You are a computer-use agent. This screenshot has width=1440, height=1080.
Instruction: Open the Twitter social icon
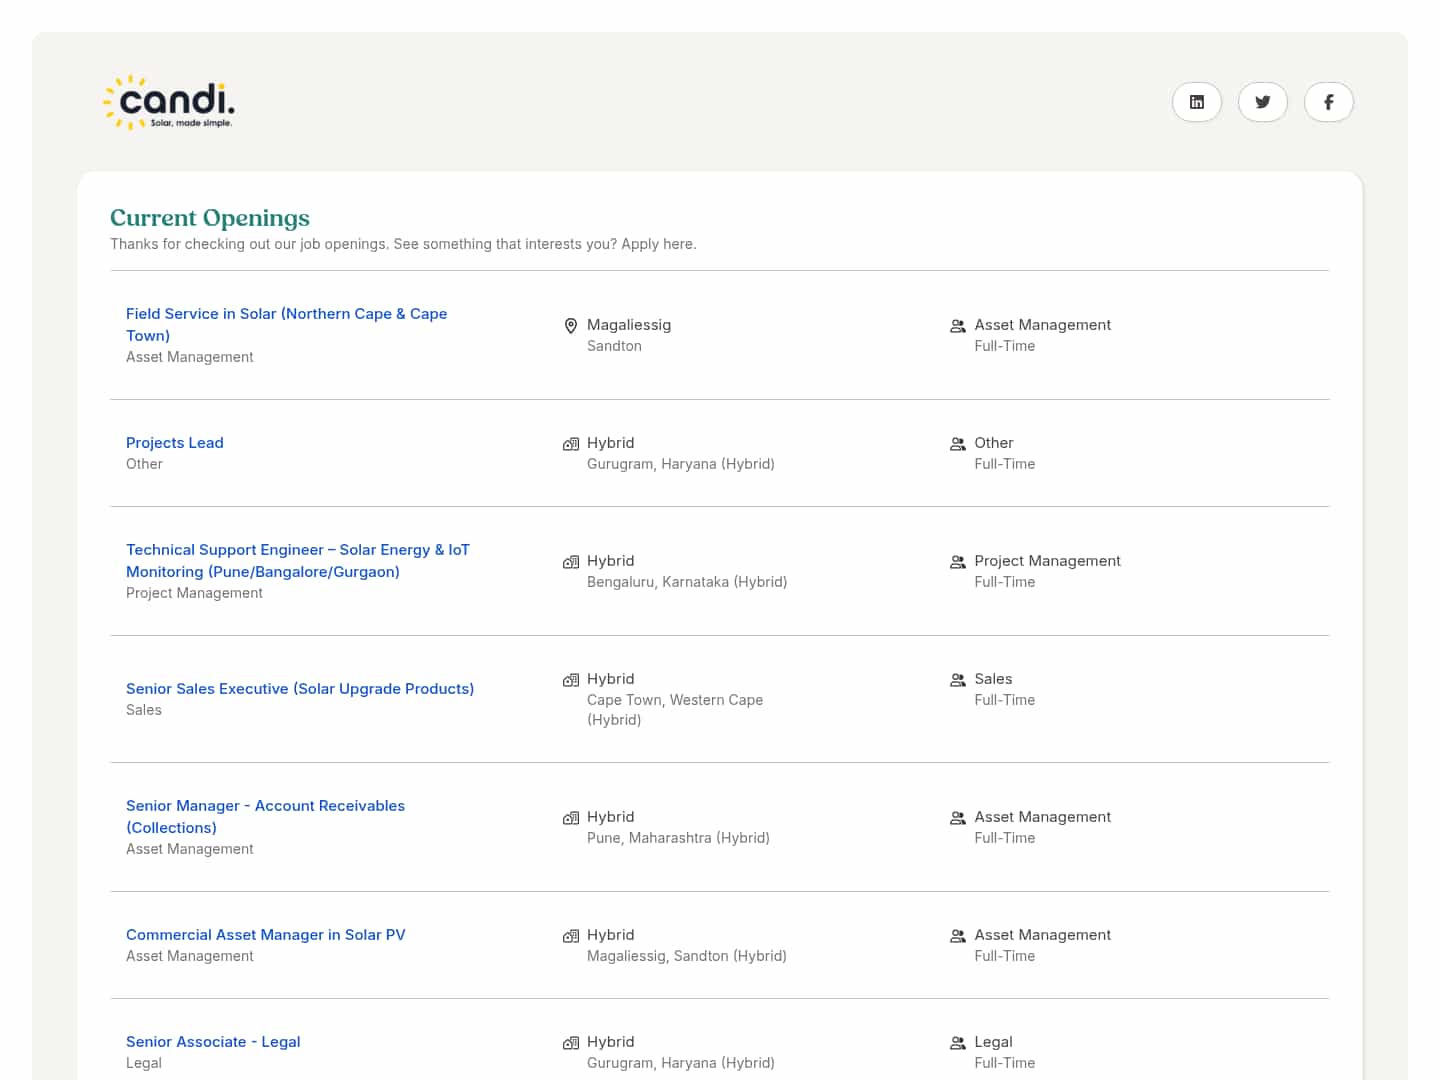[x=1262, y=102]
